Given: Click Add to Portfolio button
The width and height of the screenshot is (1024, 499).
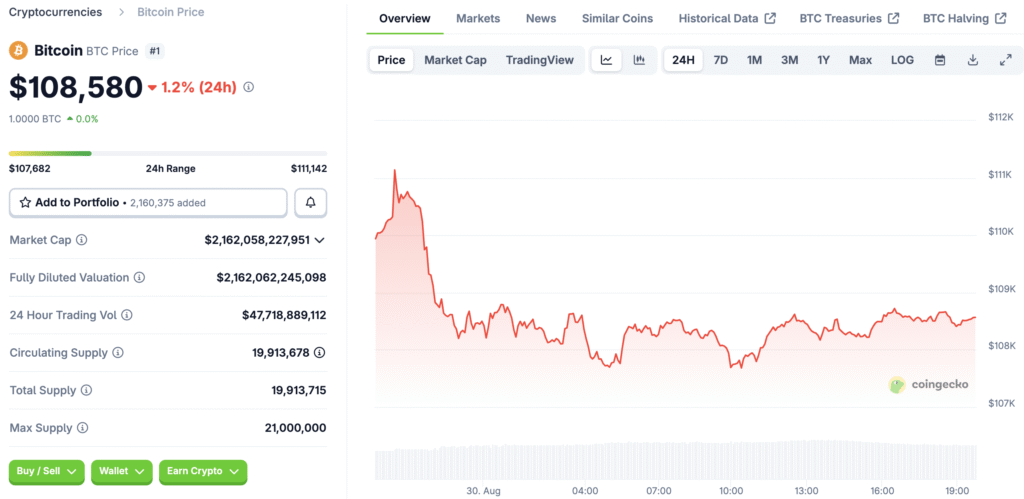Looking at the screenshot, I should [x=148, y=202].
